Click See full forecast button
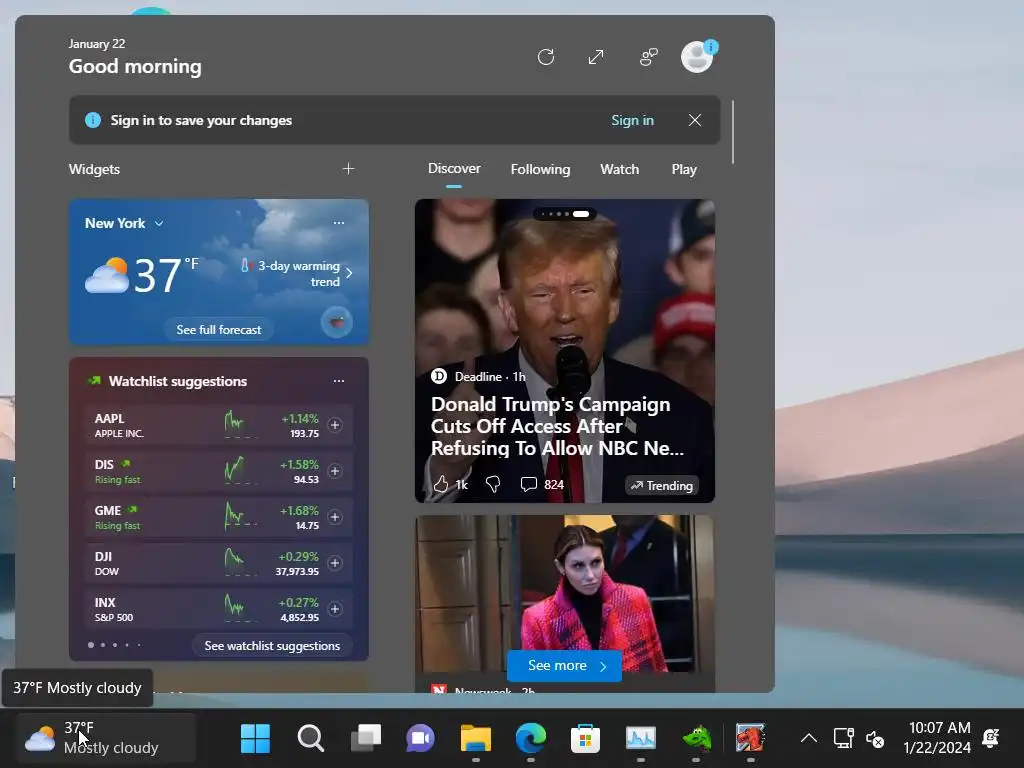This screenshot has height=768, width=1024. pos(219,330)
